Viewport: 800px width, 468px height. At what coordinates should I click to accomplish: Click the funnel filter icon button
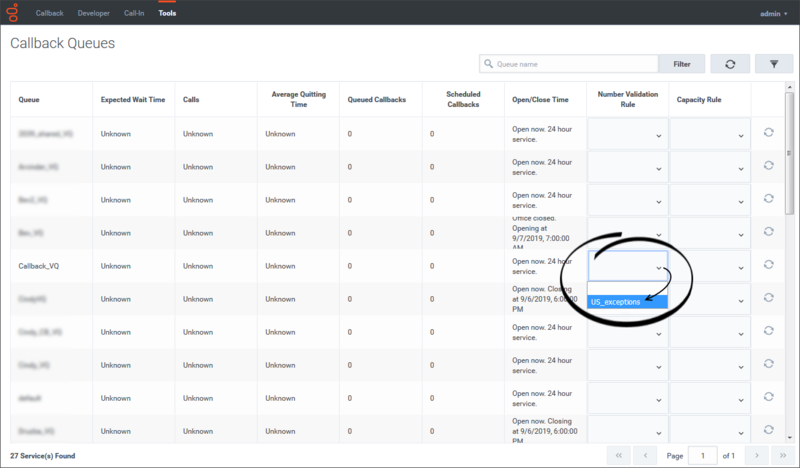pyautogui.click(x=773, y=64)
